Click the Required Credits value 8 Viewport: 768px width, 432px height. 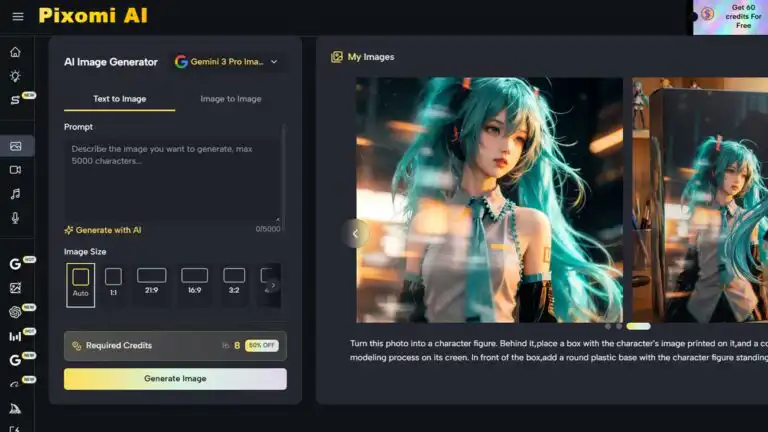point(237,345)
